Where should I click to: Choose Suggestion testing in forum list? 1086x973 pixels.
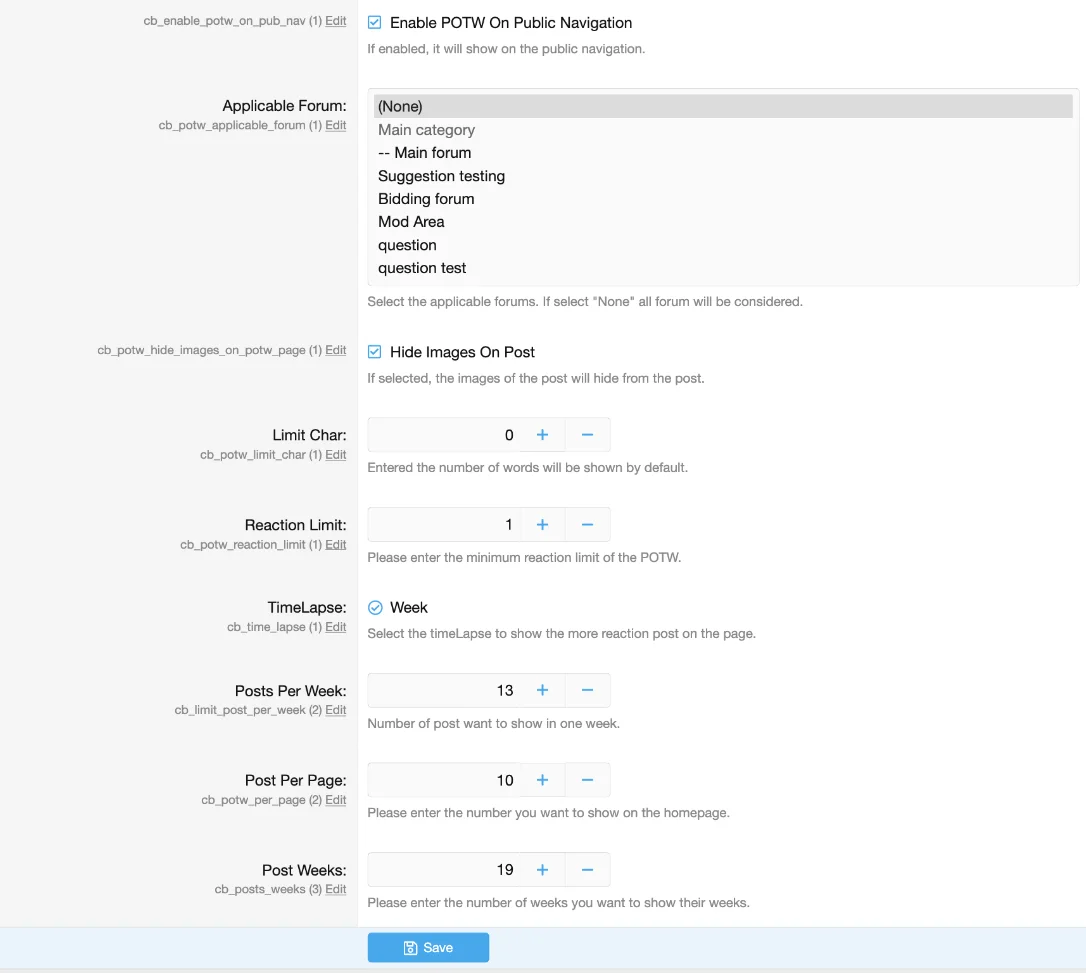441,176
